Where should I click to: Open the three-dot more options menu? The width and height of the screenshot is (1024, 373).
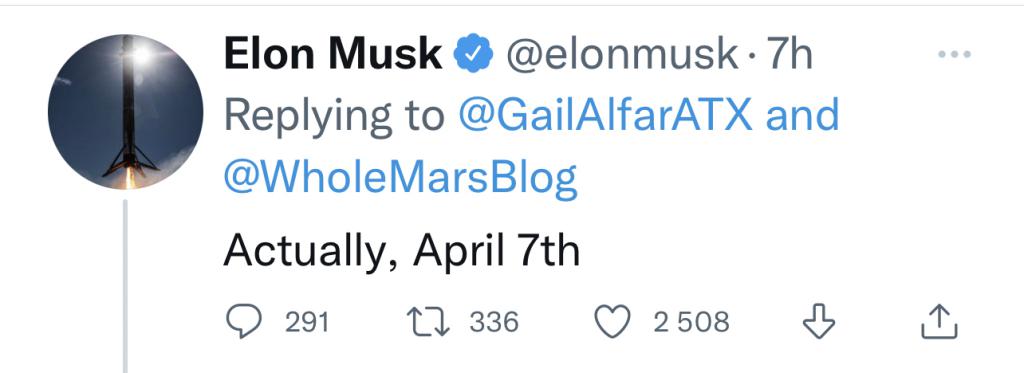954,54
